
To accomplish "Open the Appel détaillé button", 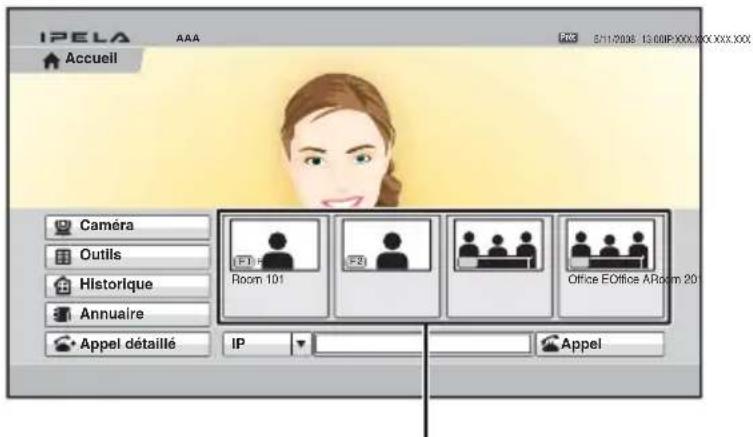I will click(x=128, y=344).
